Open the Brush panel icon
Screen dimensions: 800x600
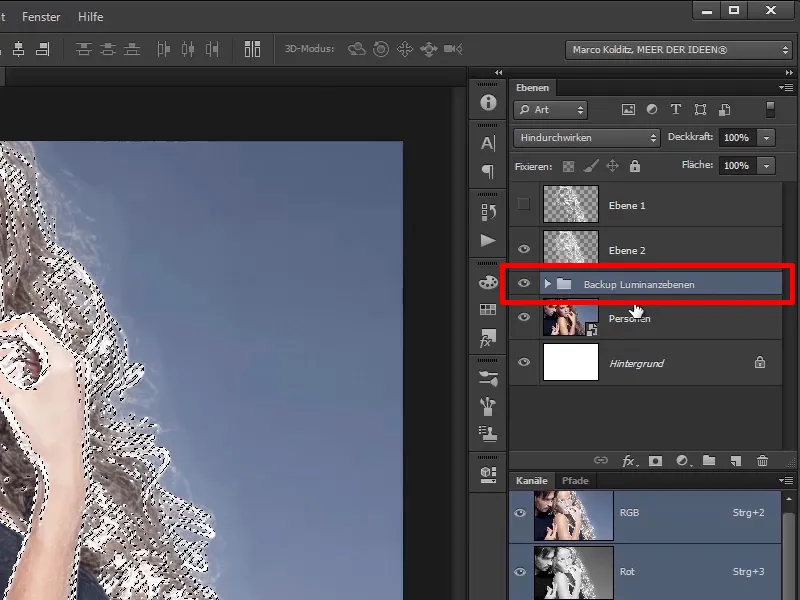488,406
